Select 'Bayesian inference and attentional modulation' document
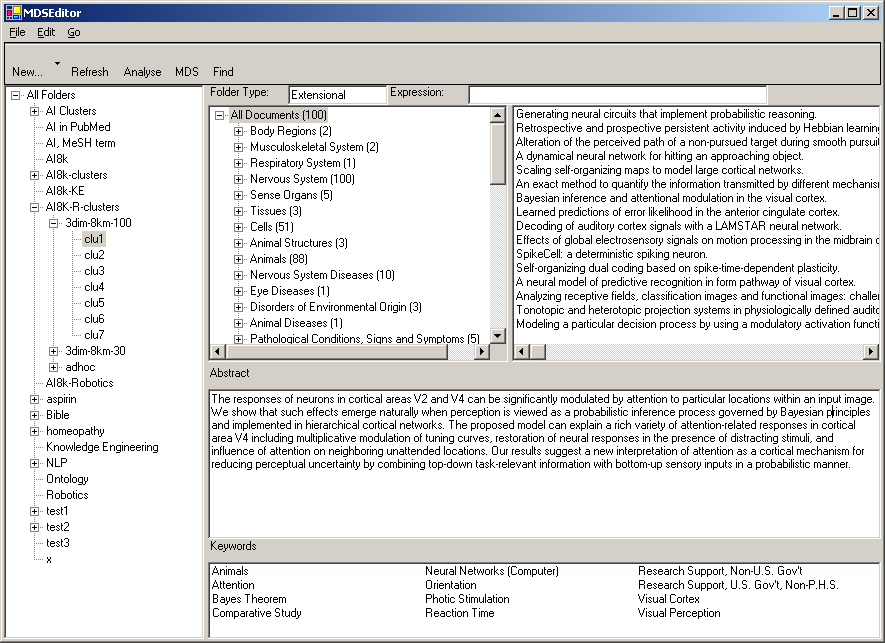This screenshot has height=643, width=885. 671,198
